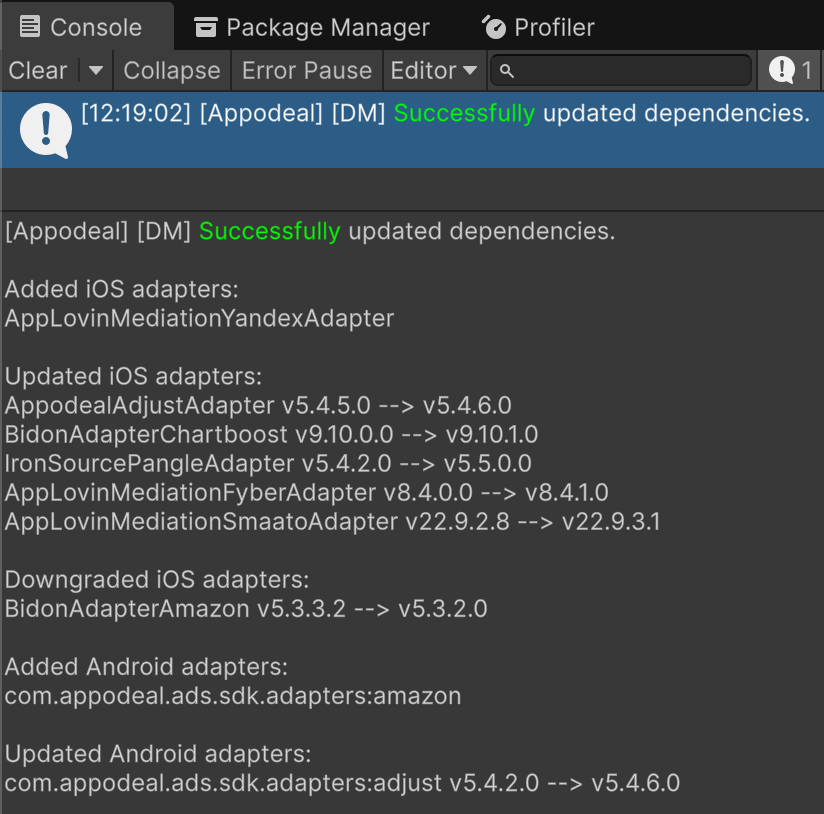Click the 'Added iOS adapters:' heading
Image resolution: width=824 pixels, height=814 pixels.
pyautogui.click(x=121, y=289)
